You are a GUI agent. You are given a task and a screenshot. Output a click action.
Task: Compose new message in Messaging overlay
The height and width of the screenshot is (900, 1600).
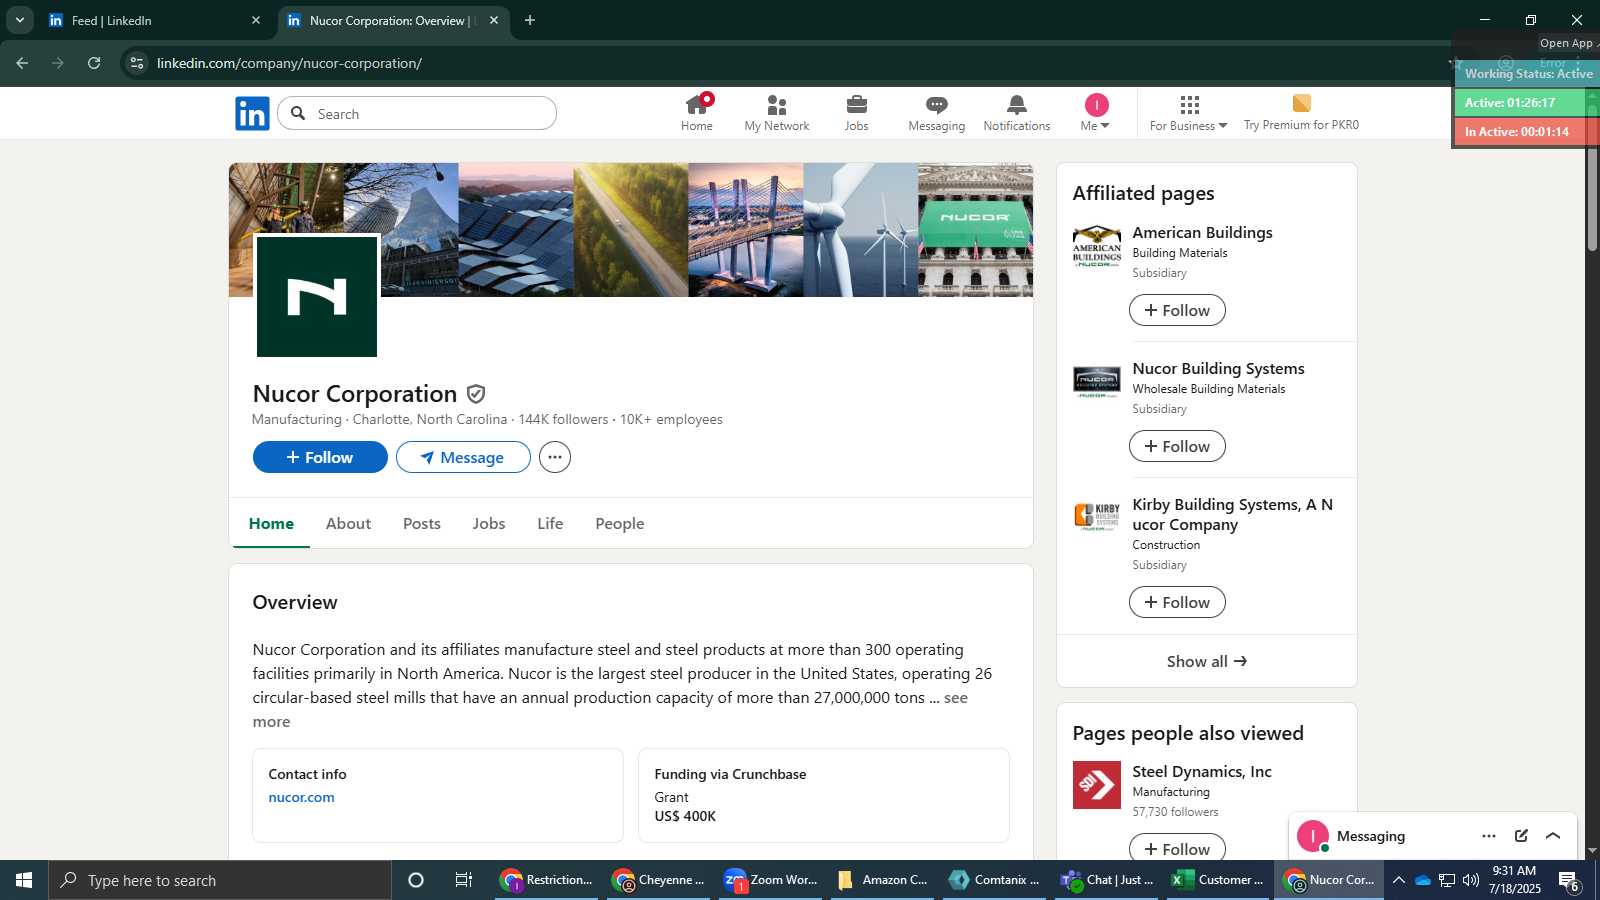click(x=1521, y=836)
